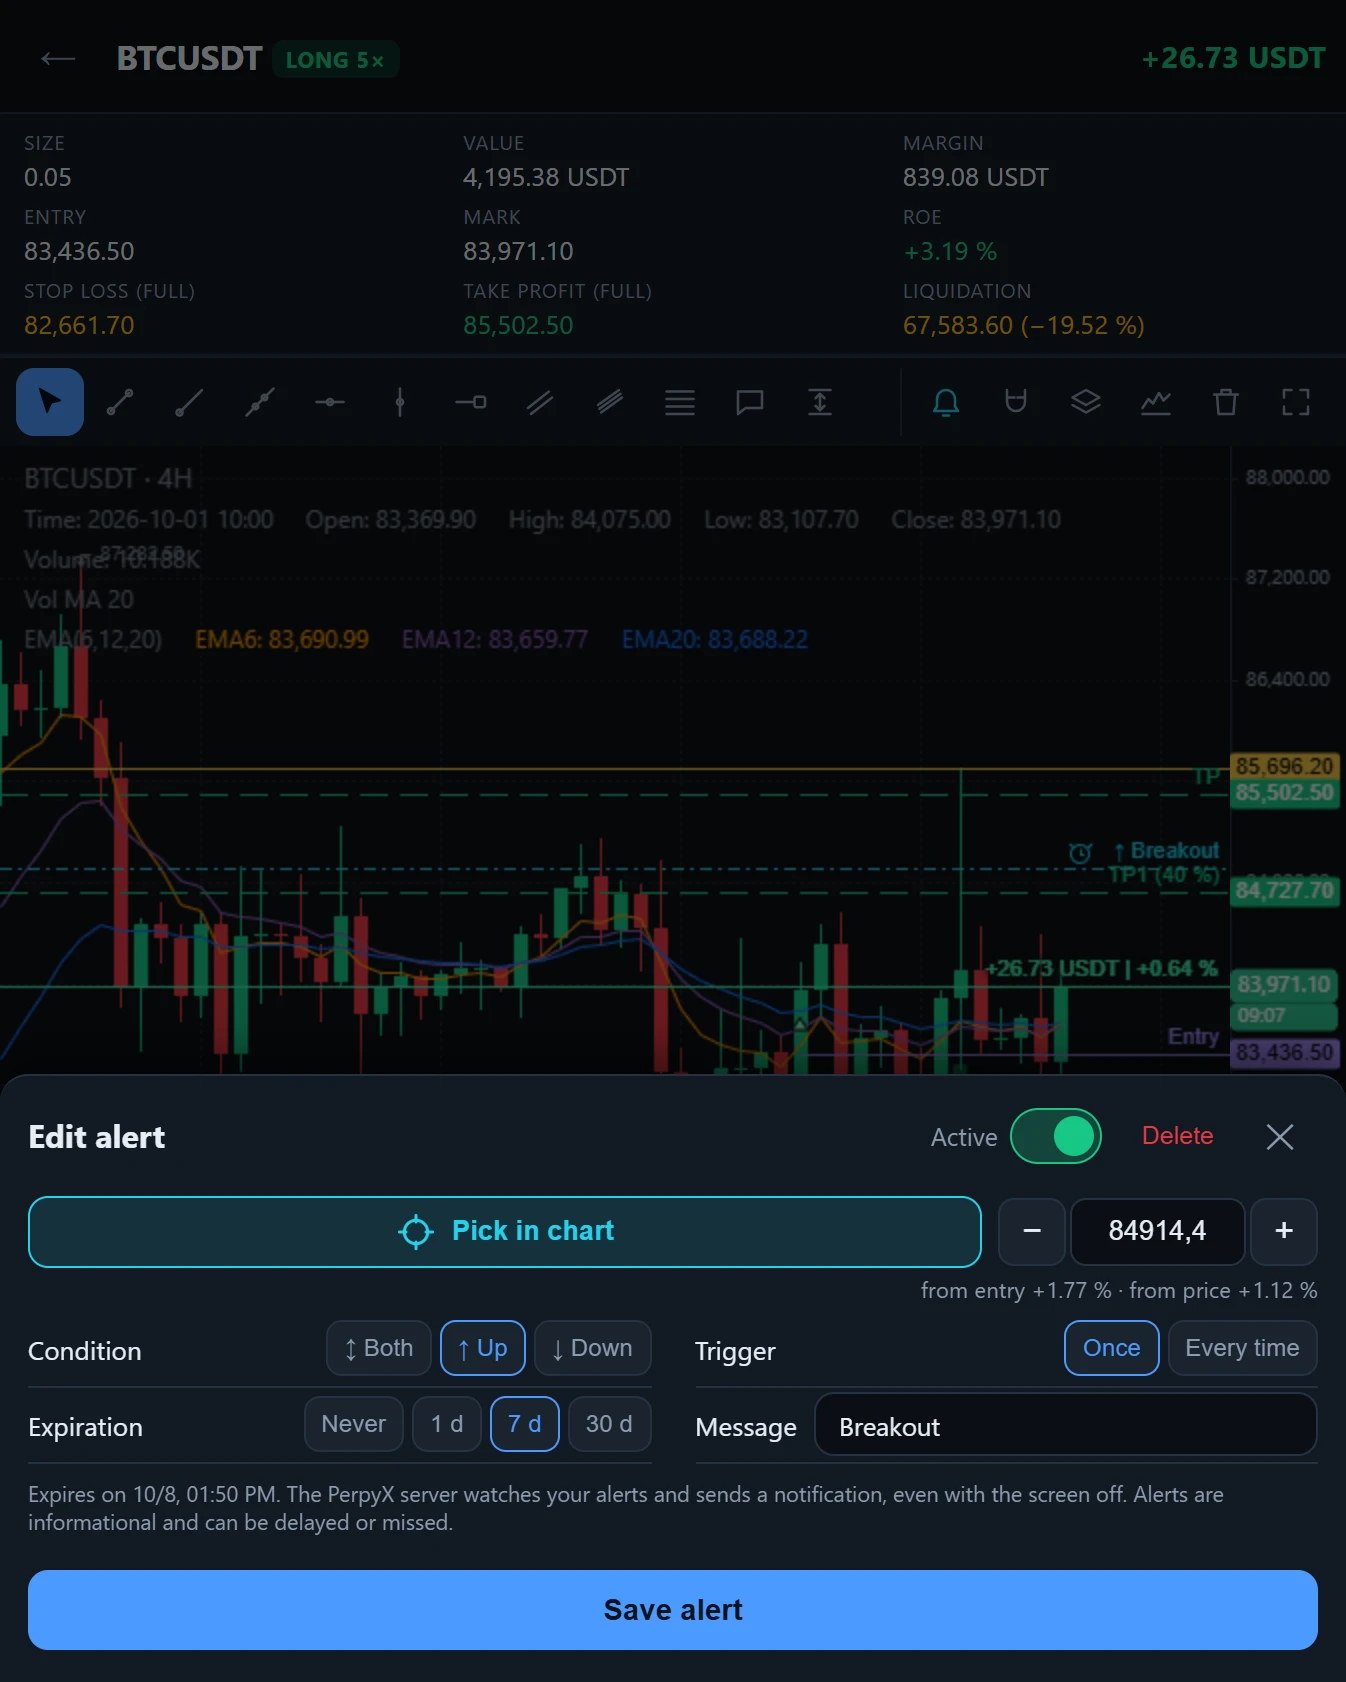Image resolution: width=1346 pixels, height=1682 pixels.
Task: Select the parallel channel tool
Action: [540, 402]
